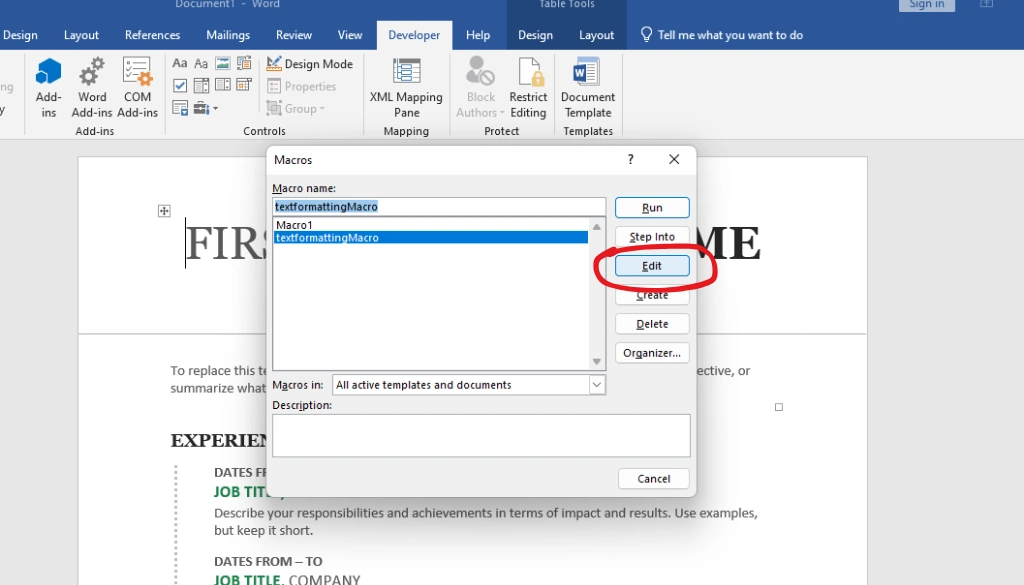Insert Check Box content control
The image size is (1024, 585).
tap(180, 86)
